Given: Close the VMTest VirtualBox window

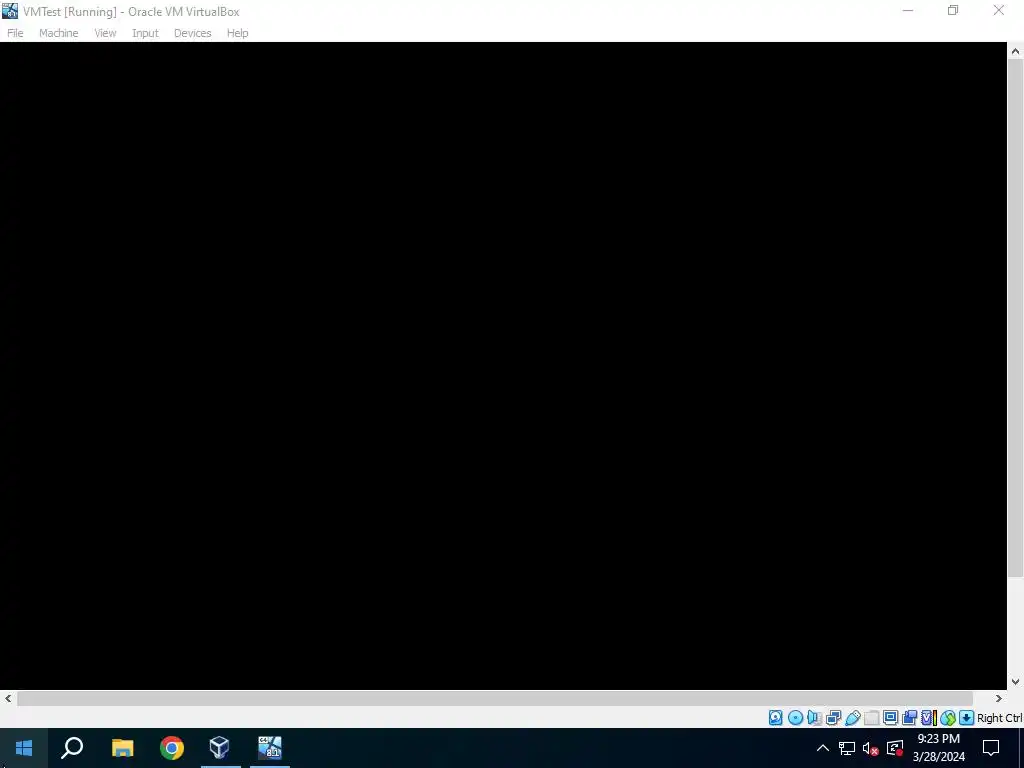Looking at the screenshot, I should tap(999, 10).
